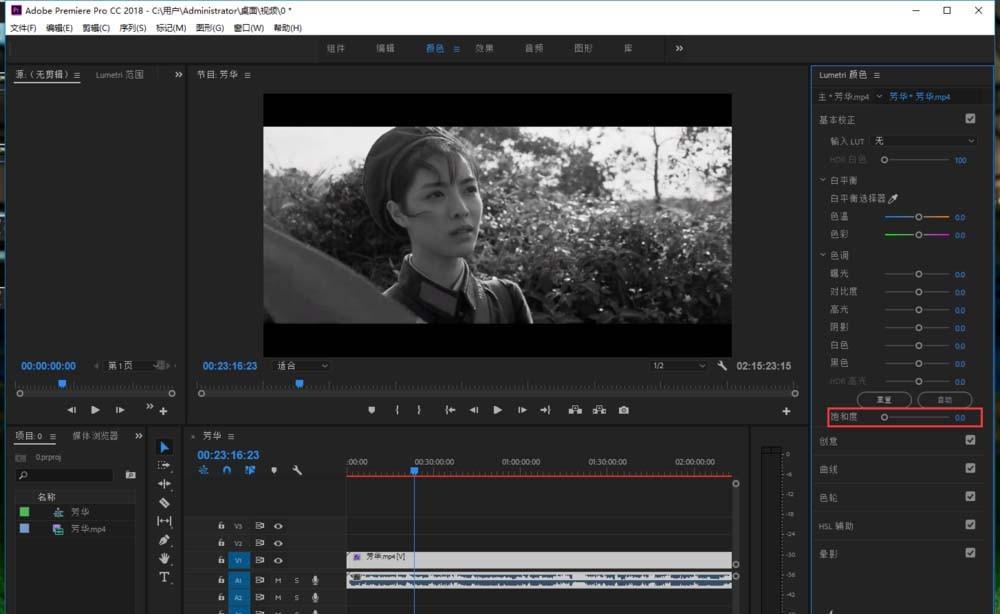This screenshot has height=614, width=1000.
Task: Collapse the 色调 section
Action: [x=823, y=255]
